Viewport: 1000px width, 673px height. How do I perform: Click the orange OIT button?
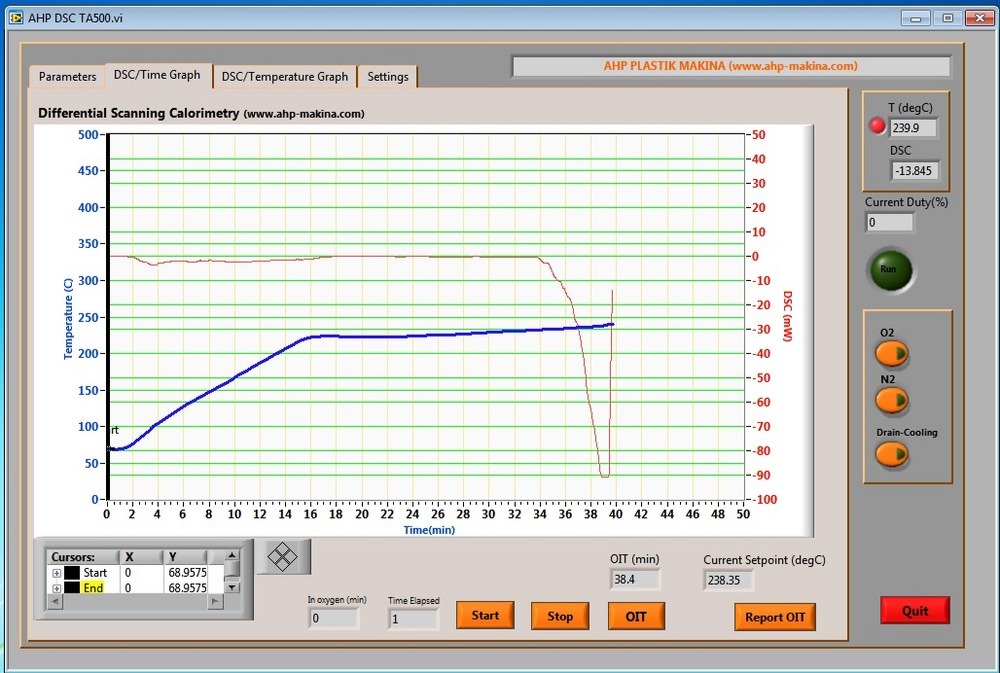click(x=636, y=616)
